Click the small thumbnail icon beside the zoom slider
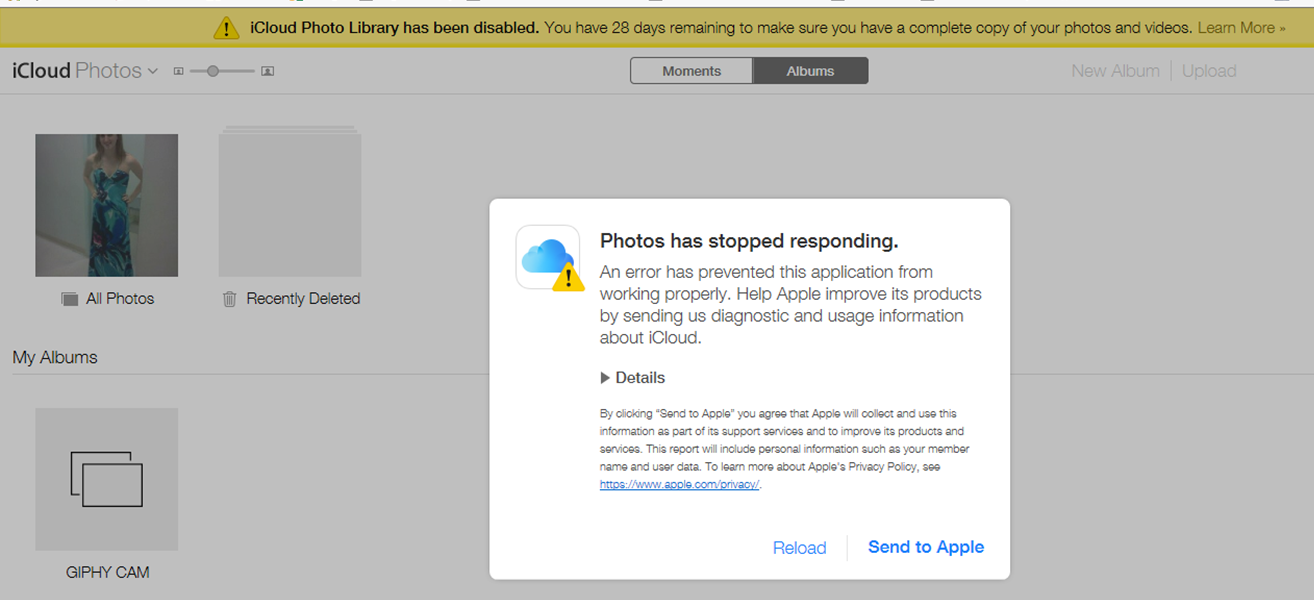Screen dimensions: 1314x600 [178, 71]
